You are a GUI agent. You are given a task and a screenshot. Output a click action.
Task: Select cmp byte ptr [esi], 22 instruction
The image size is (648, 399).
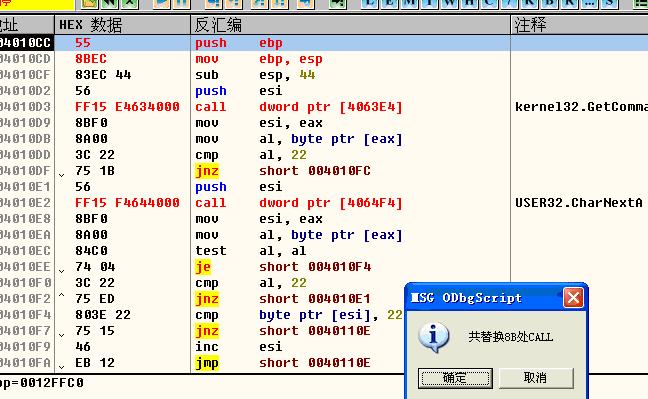(x=298, y=315)
